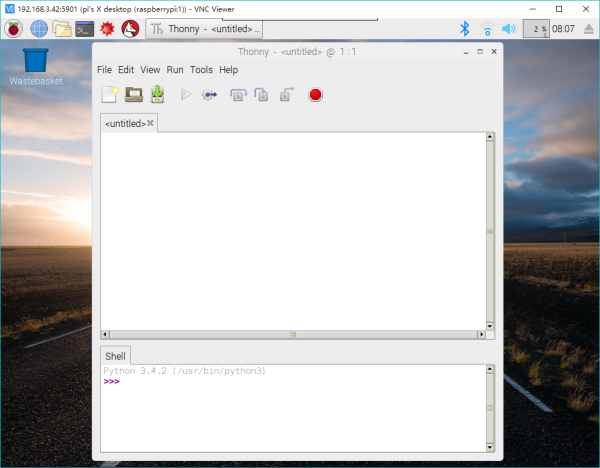Select the Shell tab
The width and height of the screenshot is (600, 468).
115,356
